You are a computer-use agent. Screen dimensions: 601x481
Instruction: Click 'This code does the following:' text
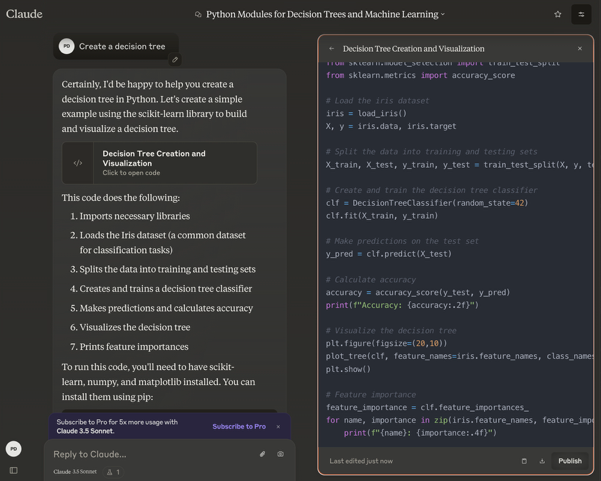click(121, 198)
